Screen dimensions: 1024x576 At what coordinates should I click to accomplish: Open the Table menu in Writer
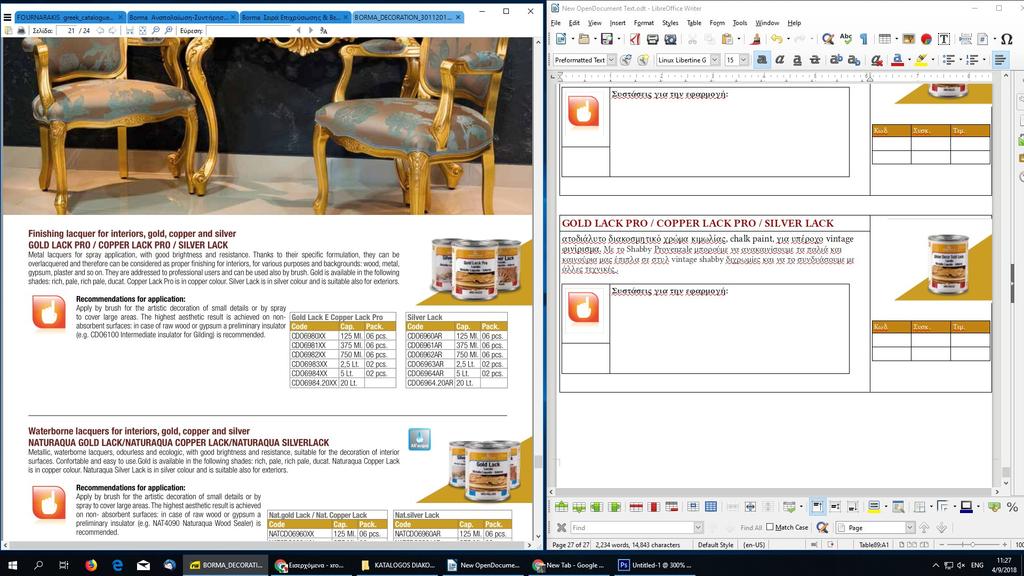click(x=694, y=23)
